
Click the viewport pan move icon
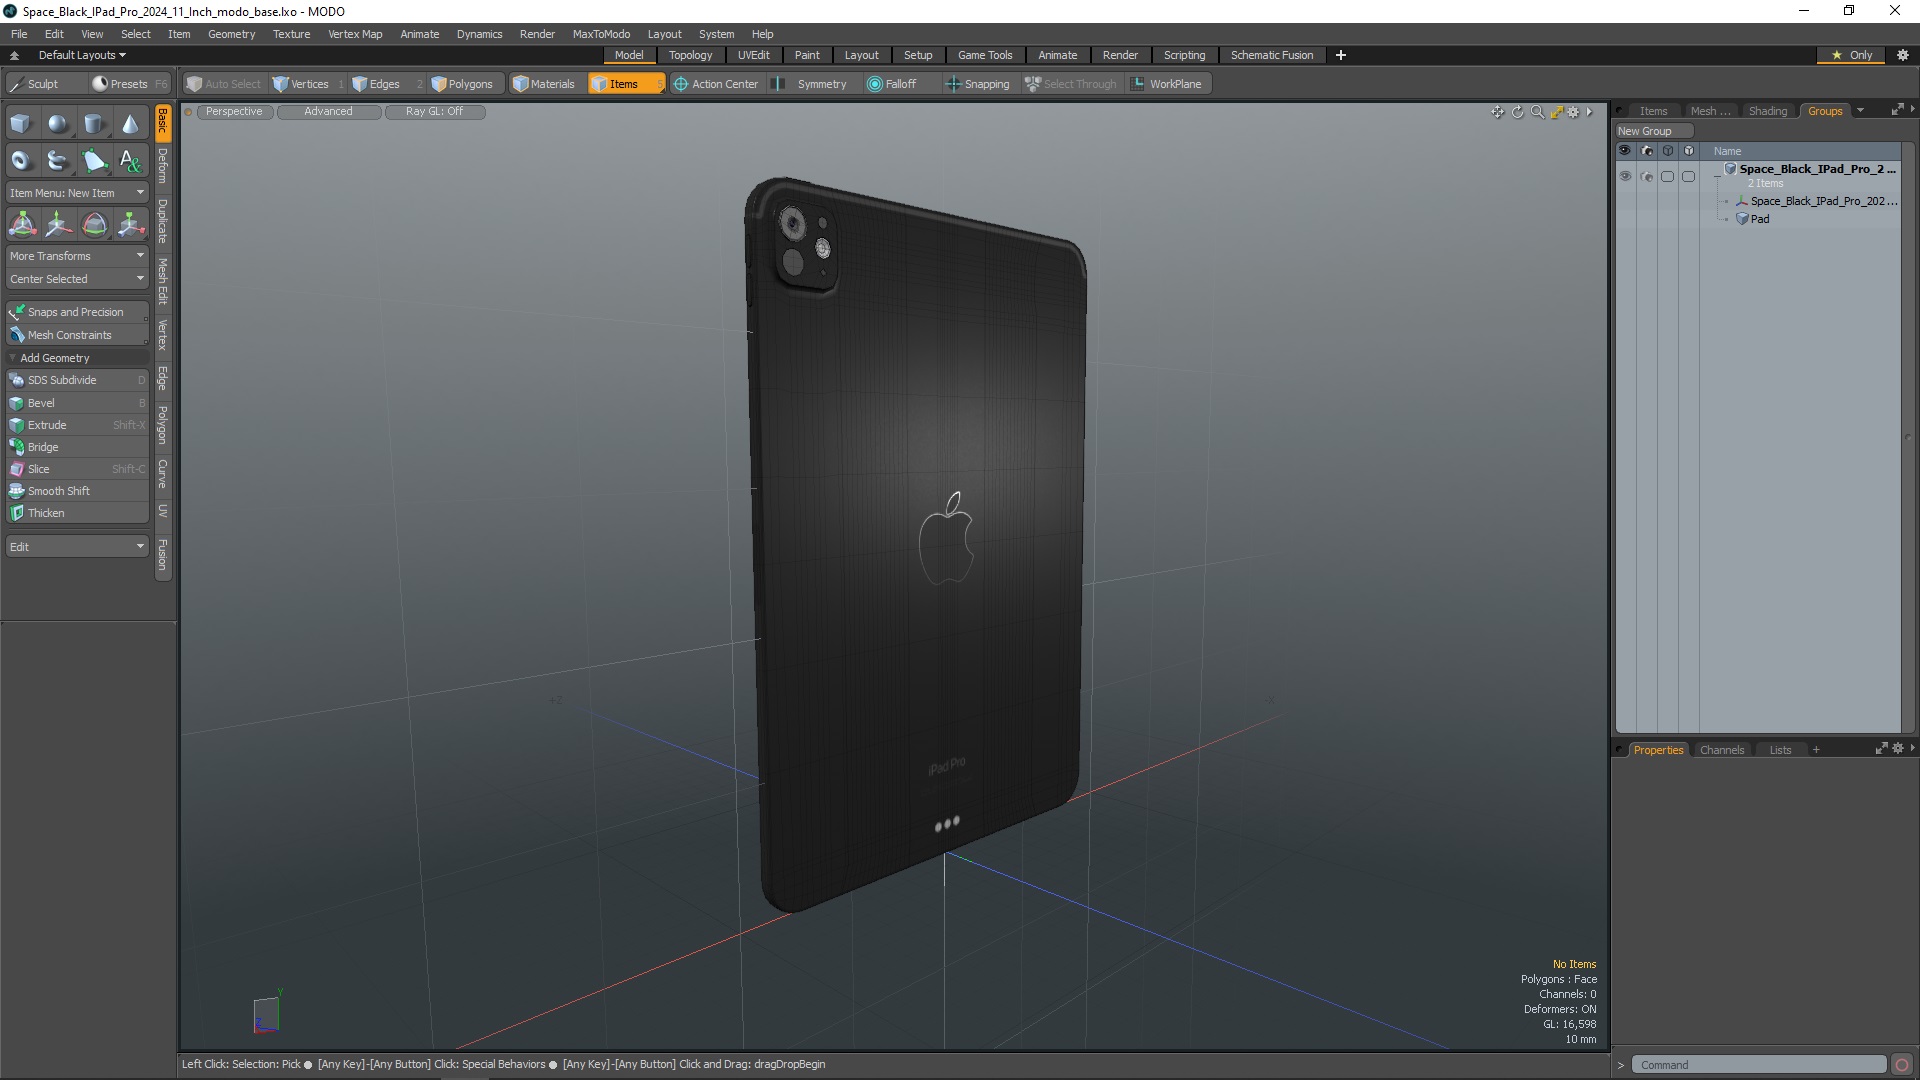[x=1497, y=112]
